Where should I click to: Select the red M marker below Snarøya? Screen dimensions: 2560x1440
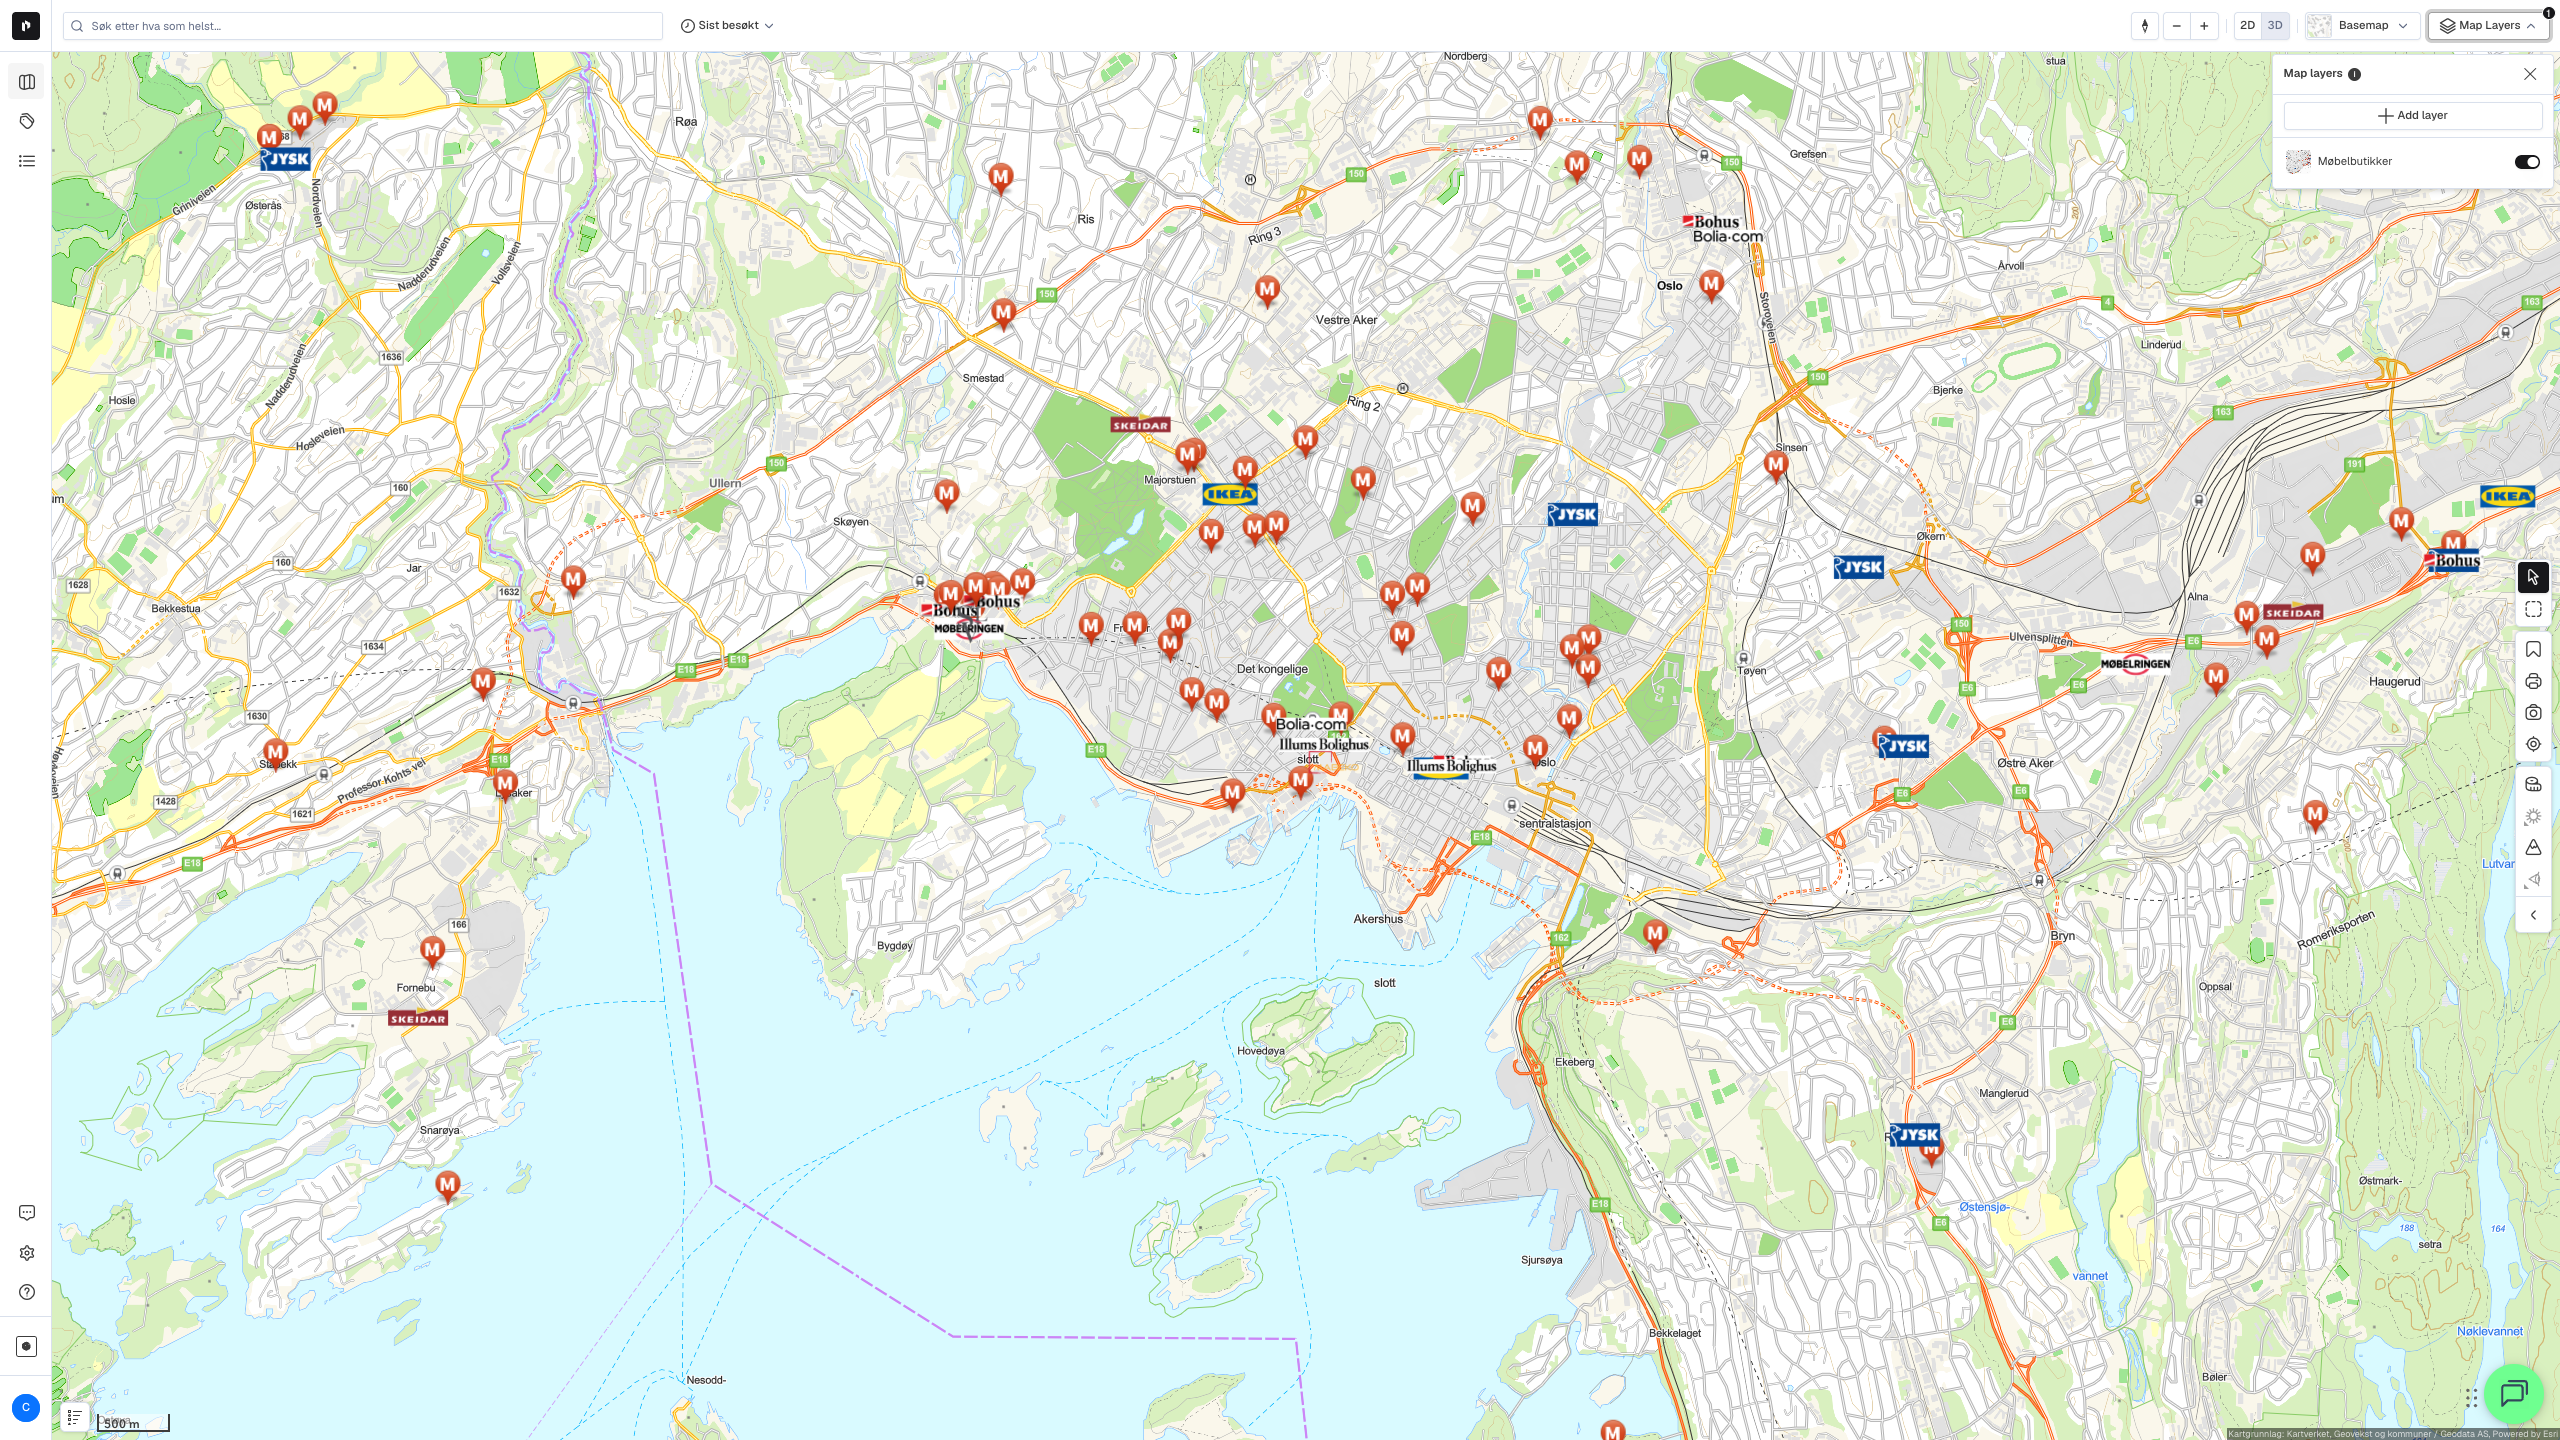coord(447,1186)
